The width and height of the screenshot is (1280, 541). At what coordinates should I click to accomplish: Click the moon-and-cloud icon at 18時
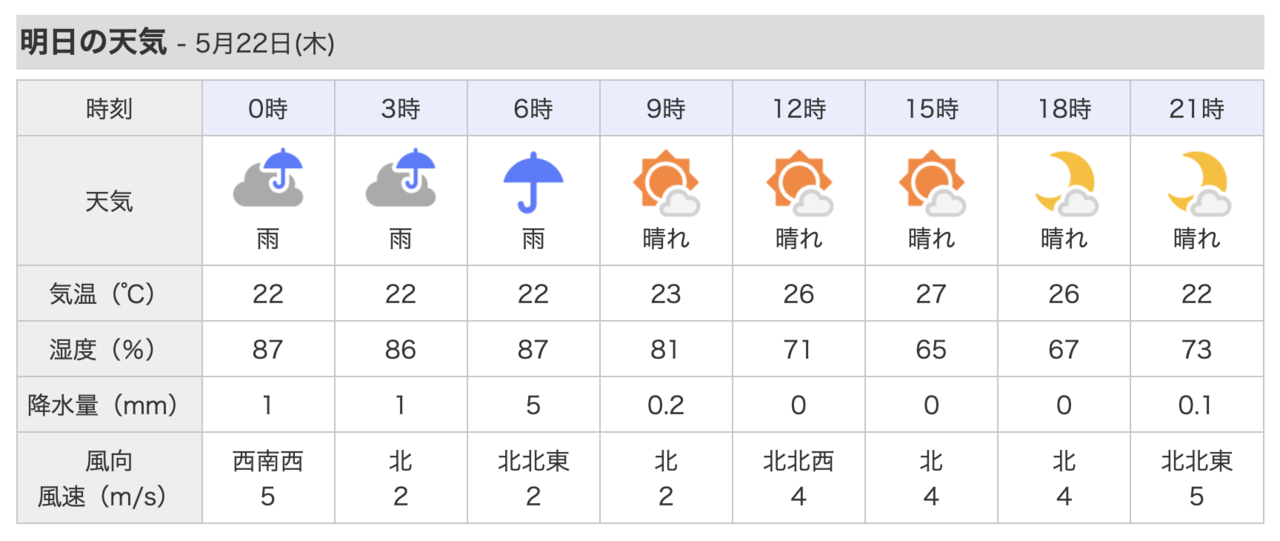tap(1064, 184)
